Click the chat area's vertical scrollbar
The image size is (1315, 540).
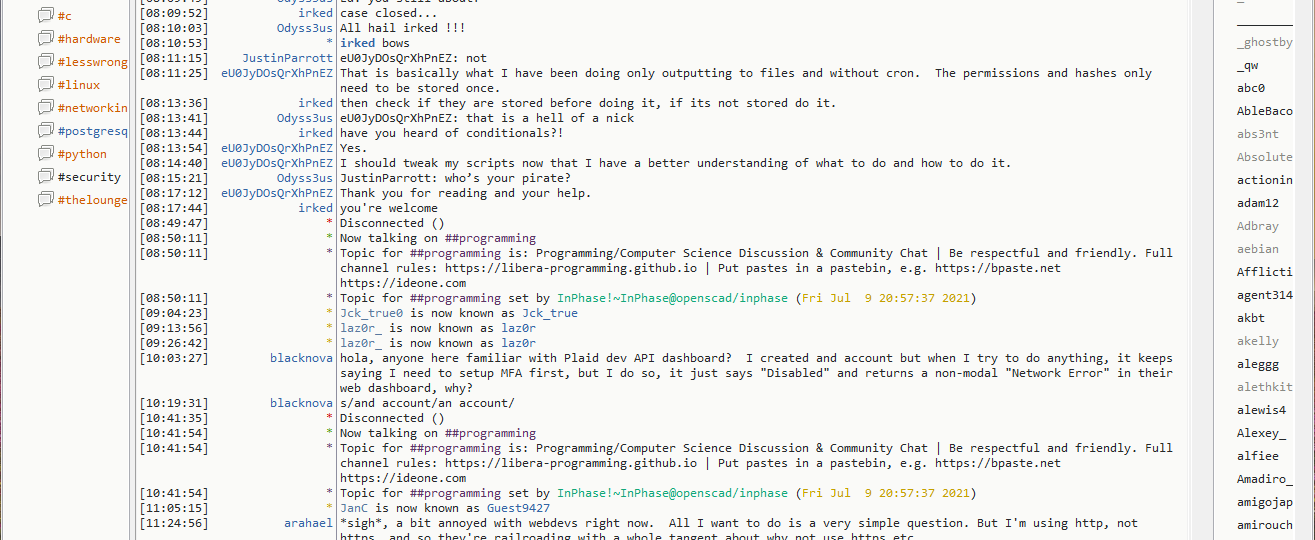pos(1201,270)
